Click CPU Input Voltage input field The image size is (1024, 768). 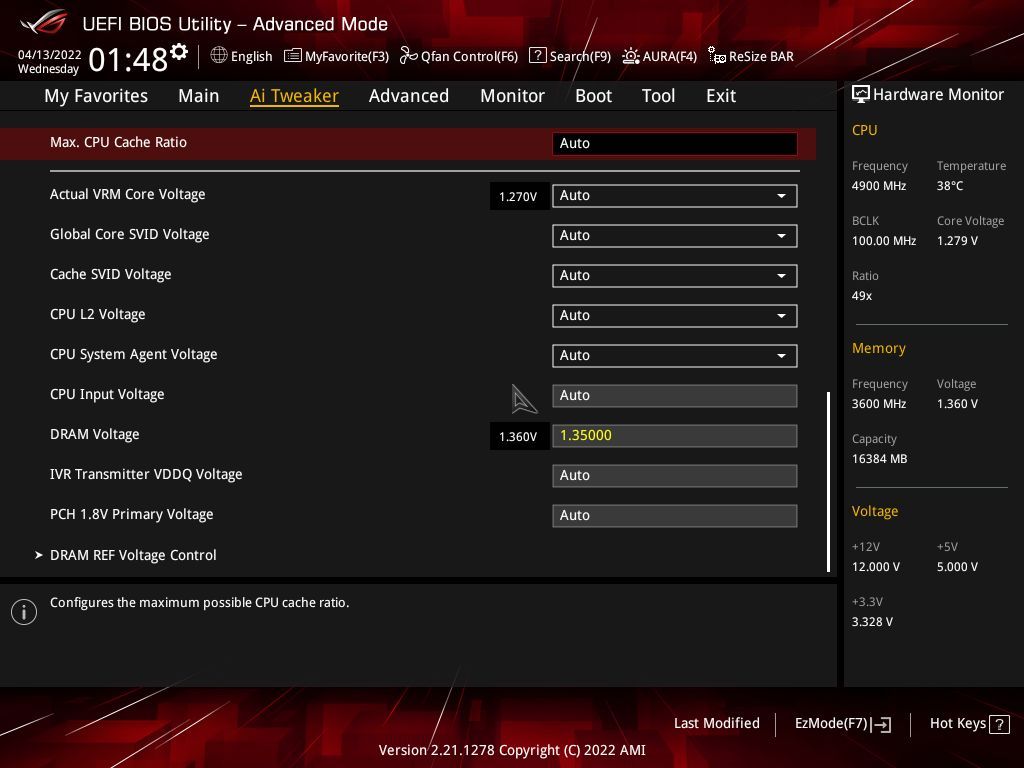(675, 396)
